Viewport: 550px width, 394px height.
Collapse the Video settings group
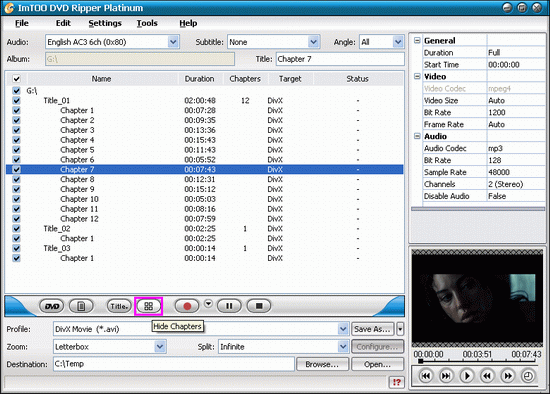click(x=417, y=76)
